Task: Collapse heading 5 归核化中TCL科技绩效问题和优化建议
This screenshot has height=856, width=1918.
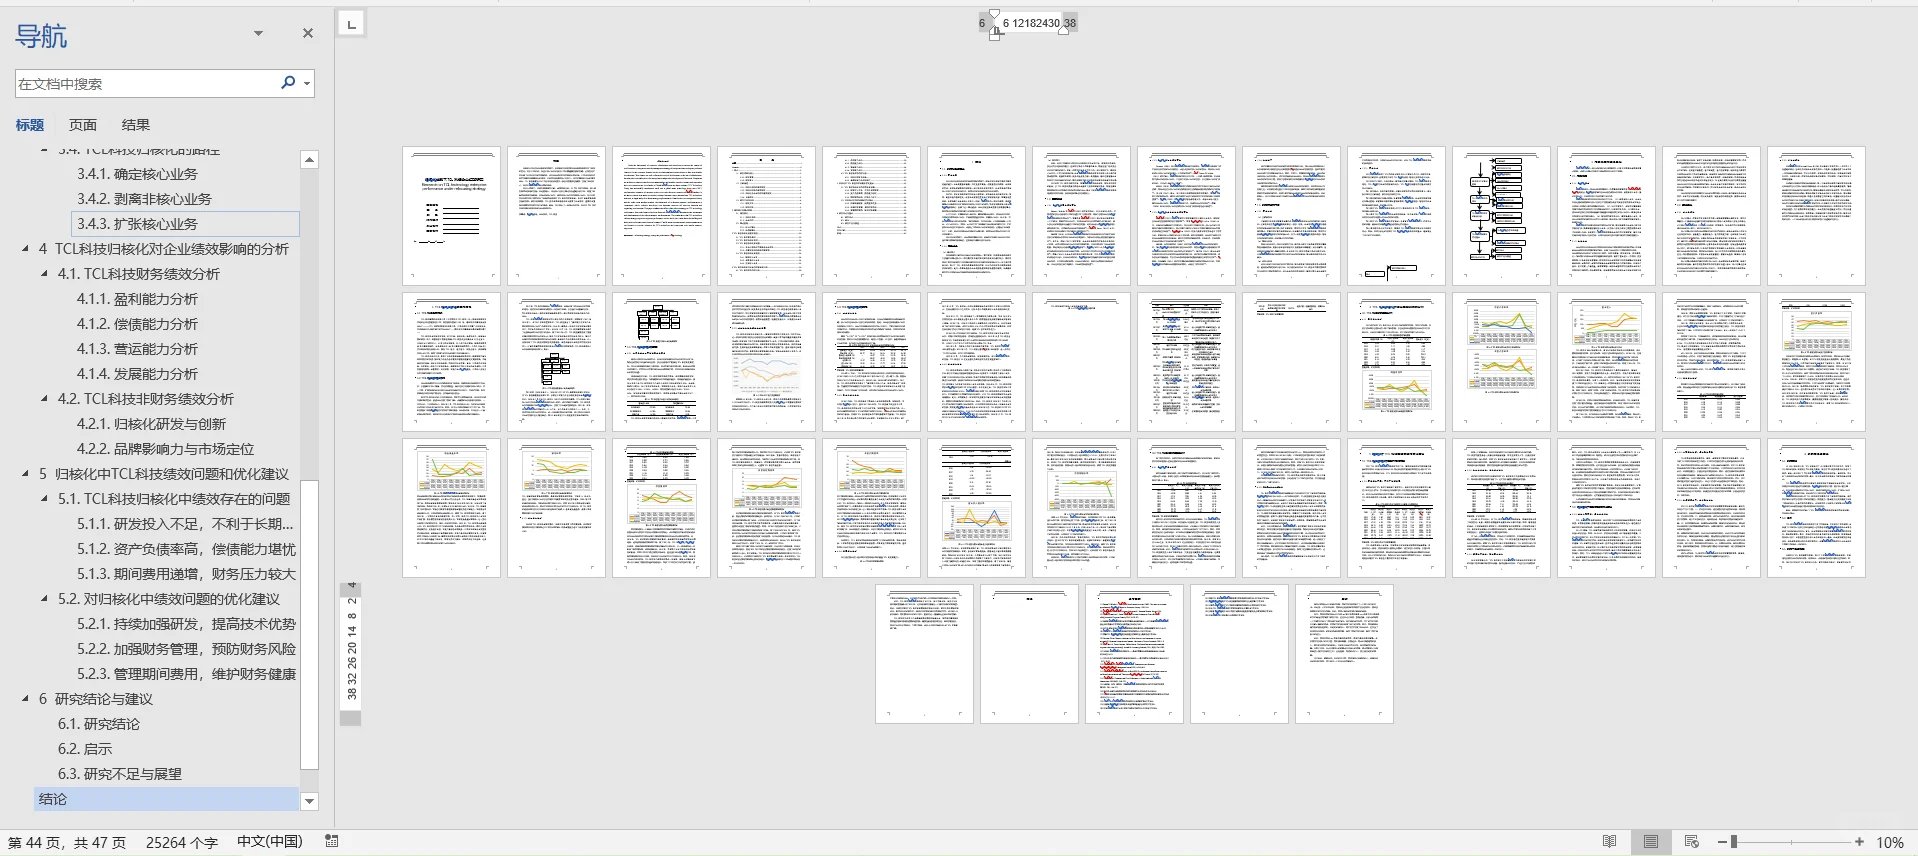Action: [26, 474]
